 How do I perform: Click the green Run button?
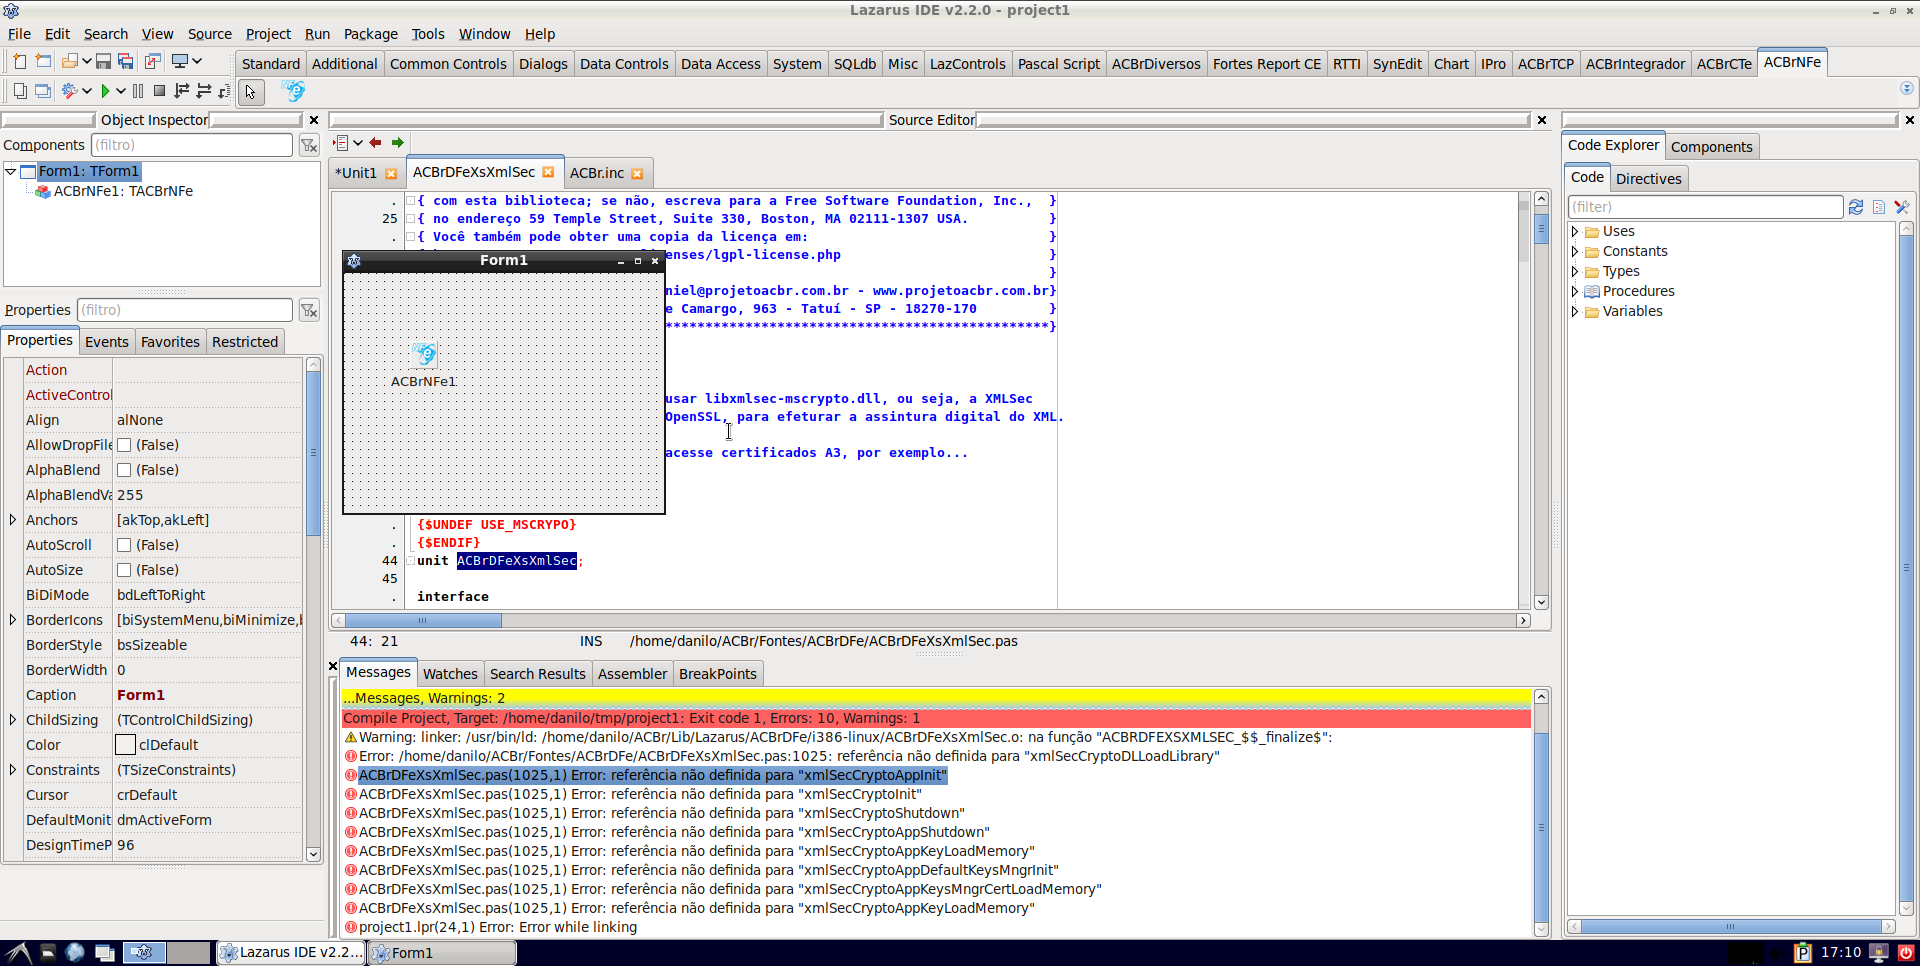click(x=105, y=91)
